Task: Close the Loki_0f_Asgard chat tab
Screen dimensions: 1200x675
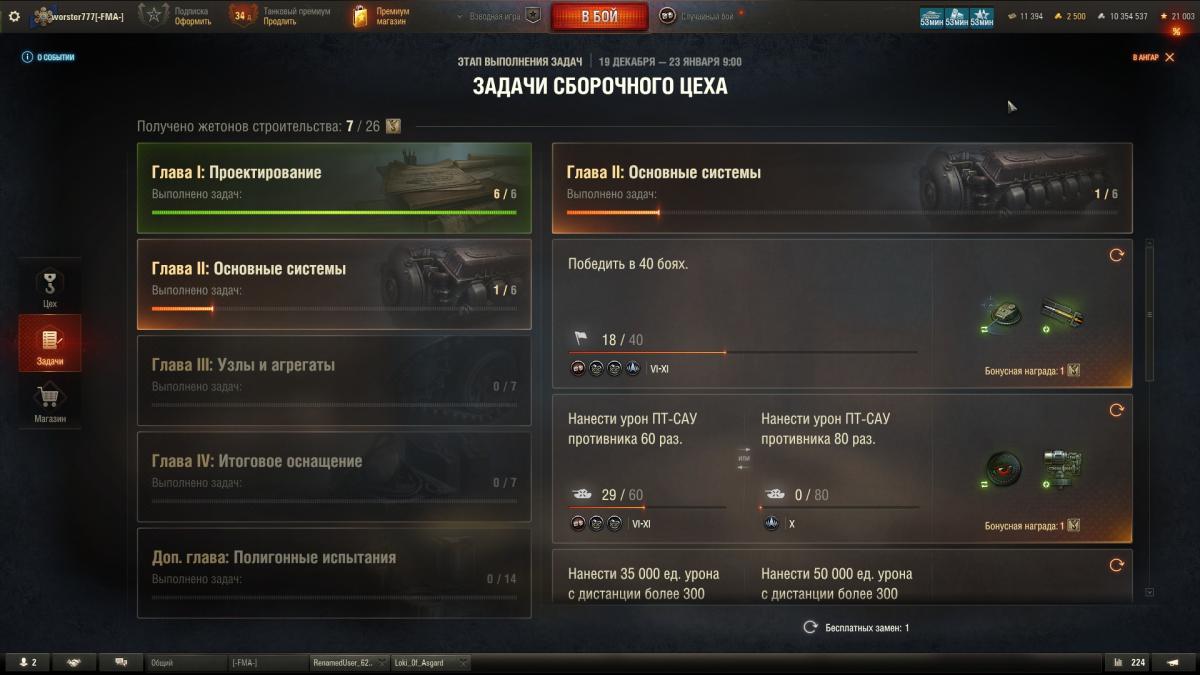Action: [x=464, y=662]
